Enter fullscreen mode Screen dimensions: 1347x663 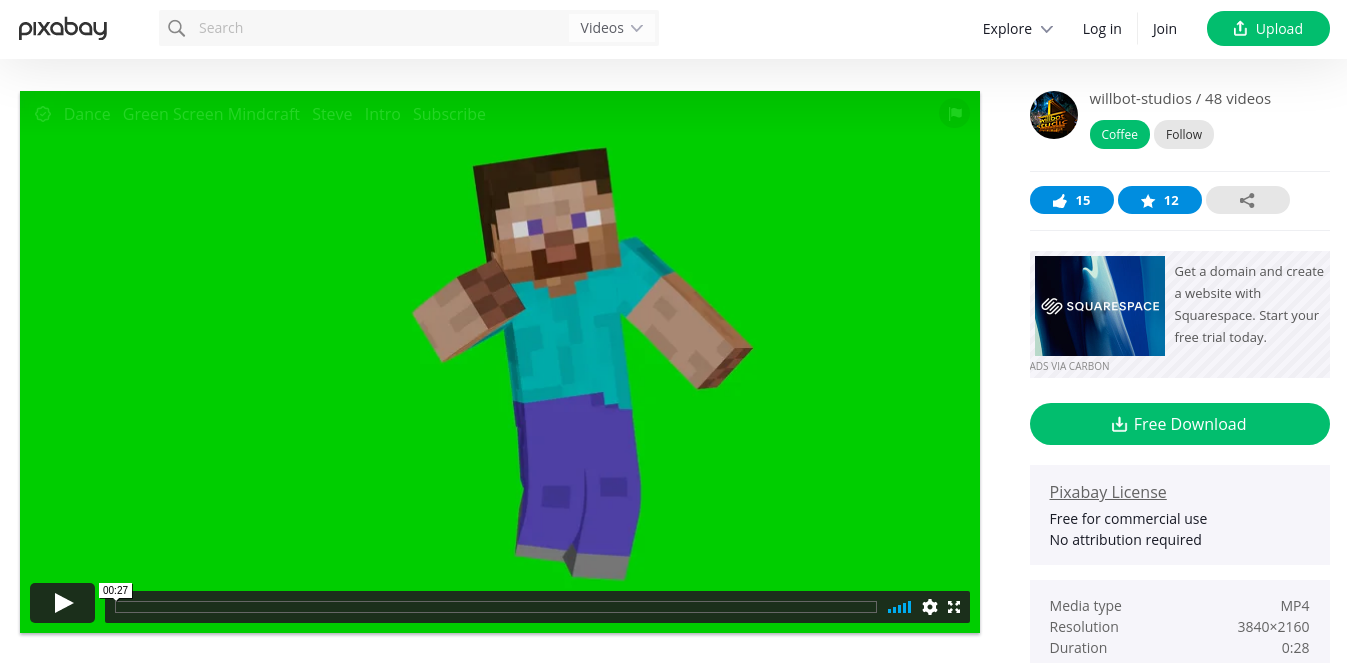tap(954, 607)
